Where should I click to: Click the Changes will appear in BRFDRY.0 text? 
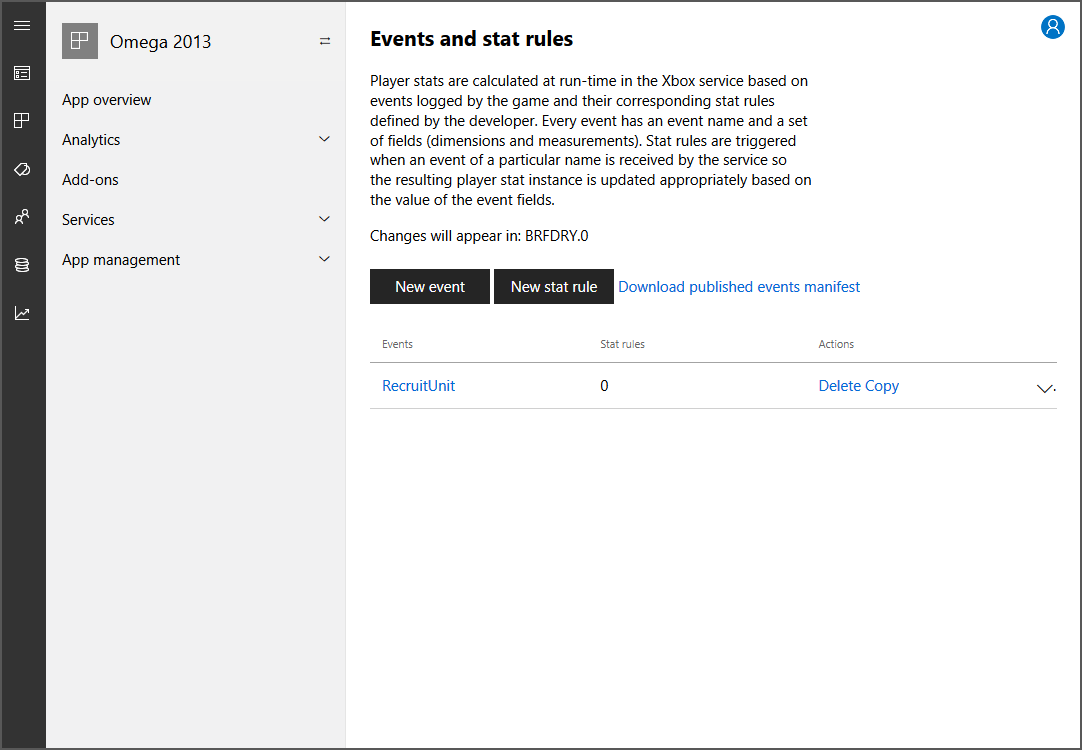479,236
